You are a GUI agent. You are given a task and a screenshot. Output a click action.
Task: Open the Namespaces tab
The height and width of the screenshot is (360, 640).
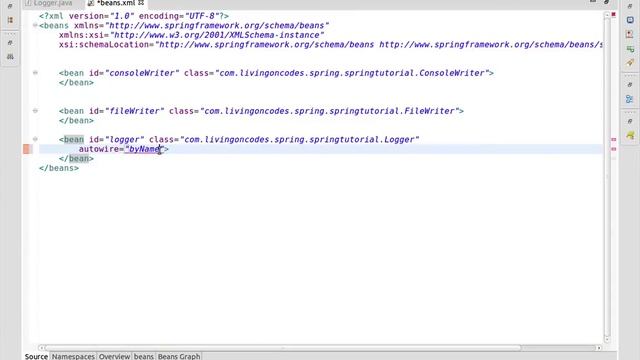[x=73, y=356]
